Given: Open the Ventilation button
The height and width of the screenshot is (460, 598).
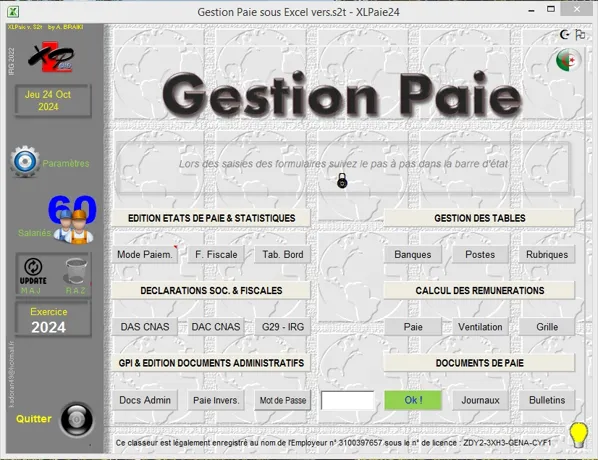Looking at the screenshot, I should (480, 327).
